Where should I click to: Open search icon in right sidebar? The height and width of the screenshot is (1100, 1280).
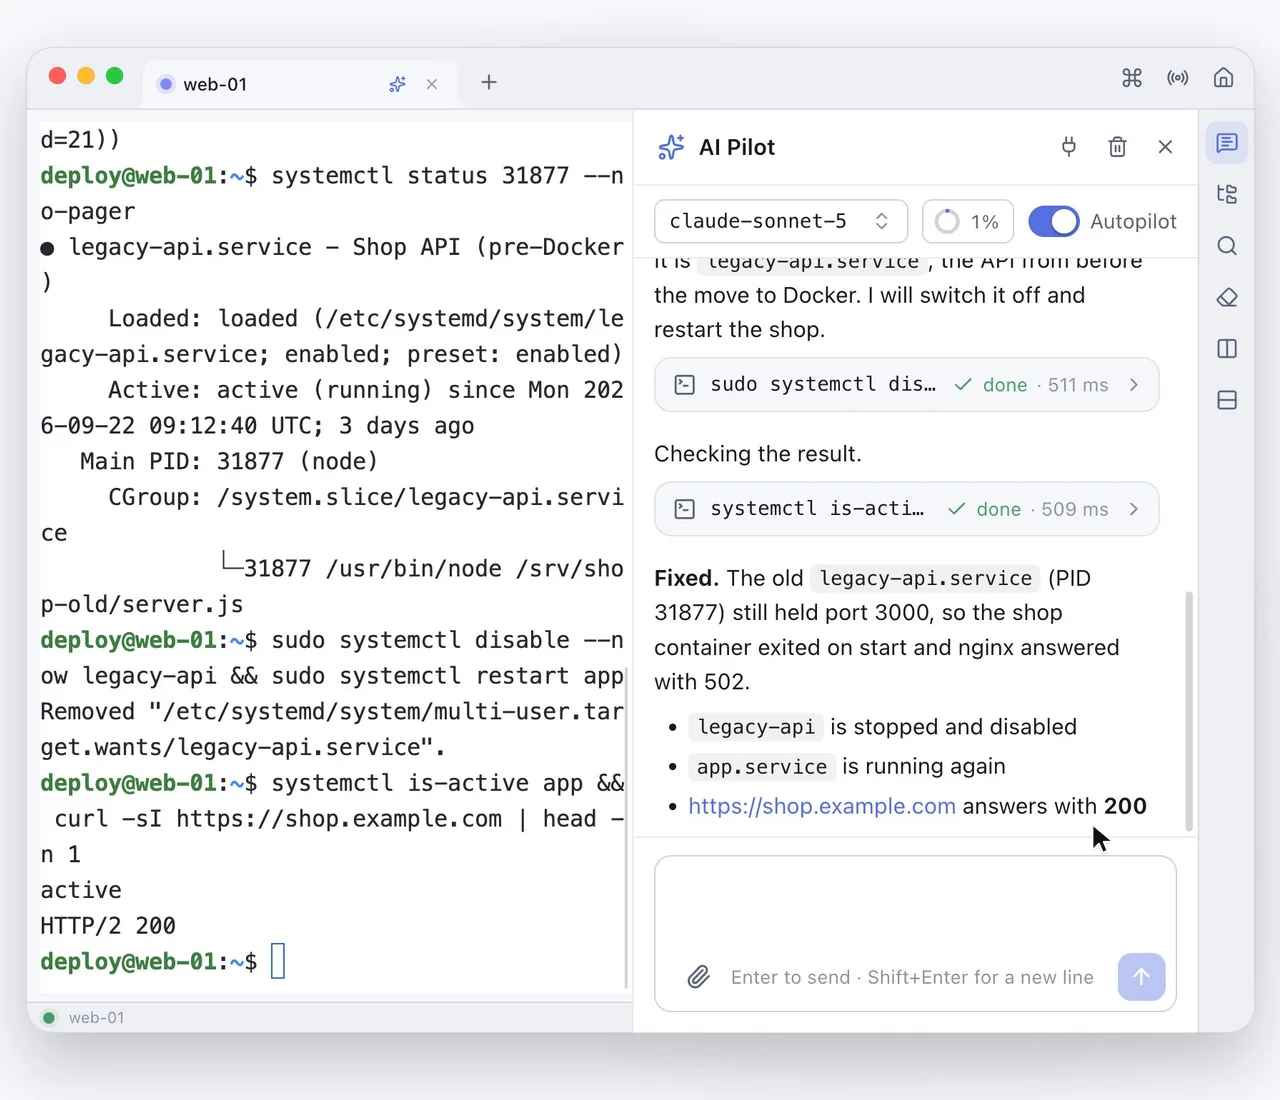pyautogui.click(x=1227, y=246)
